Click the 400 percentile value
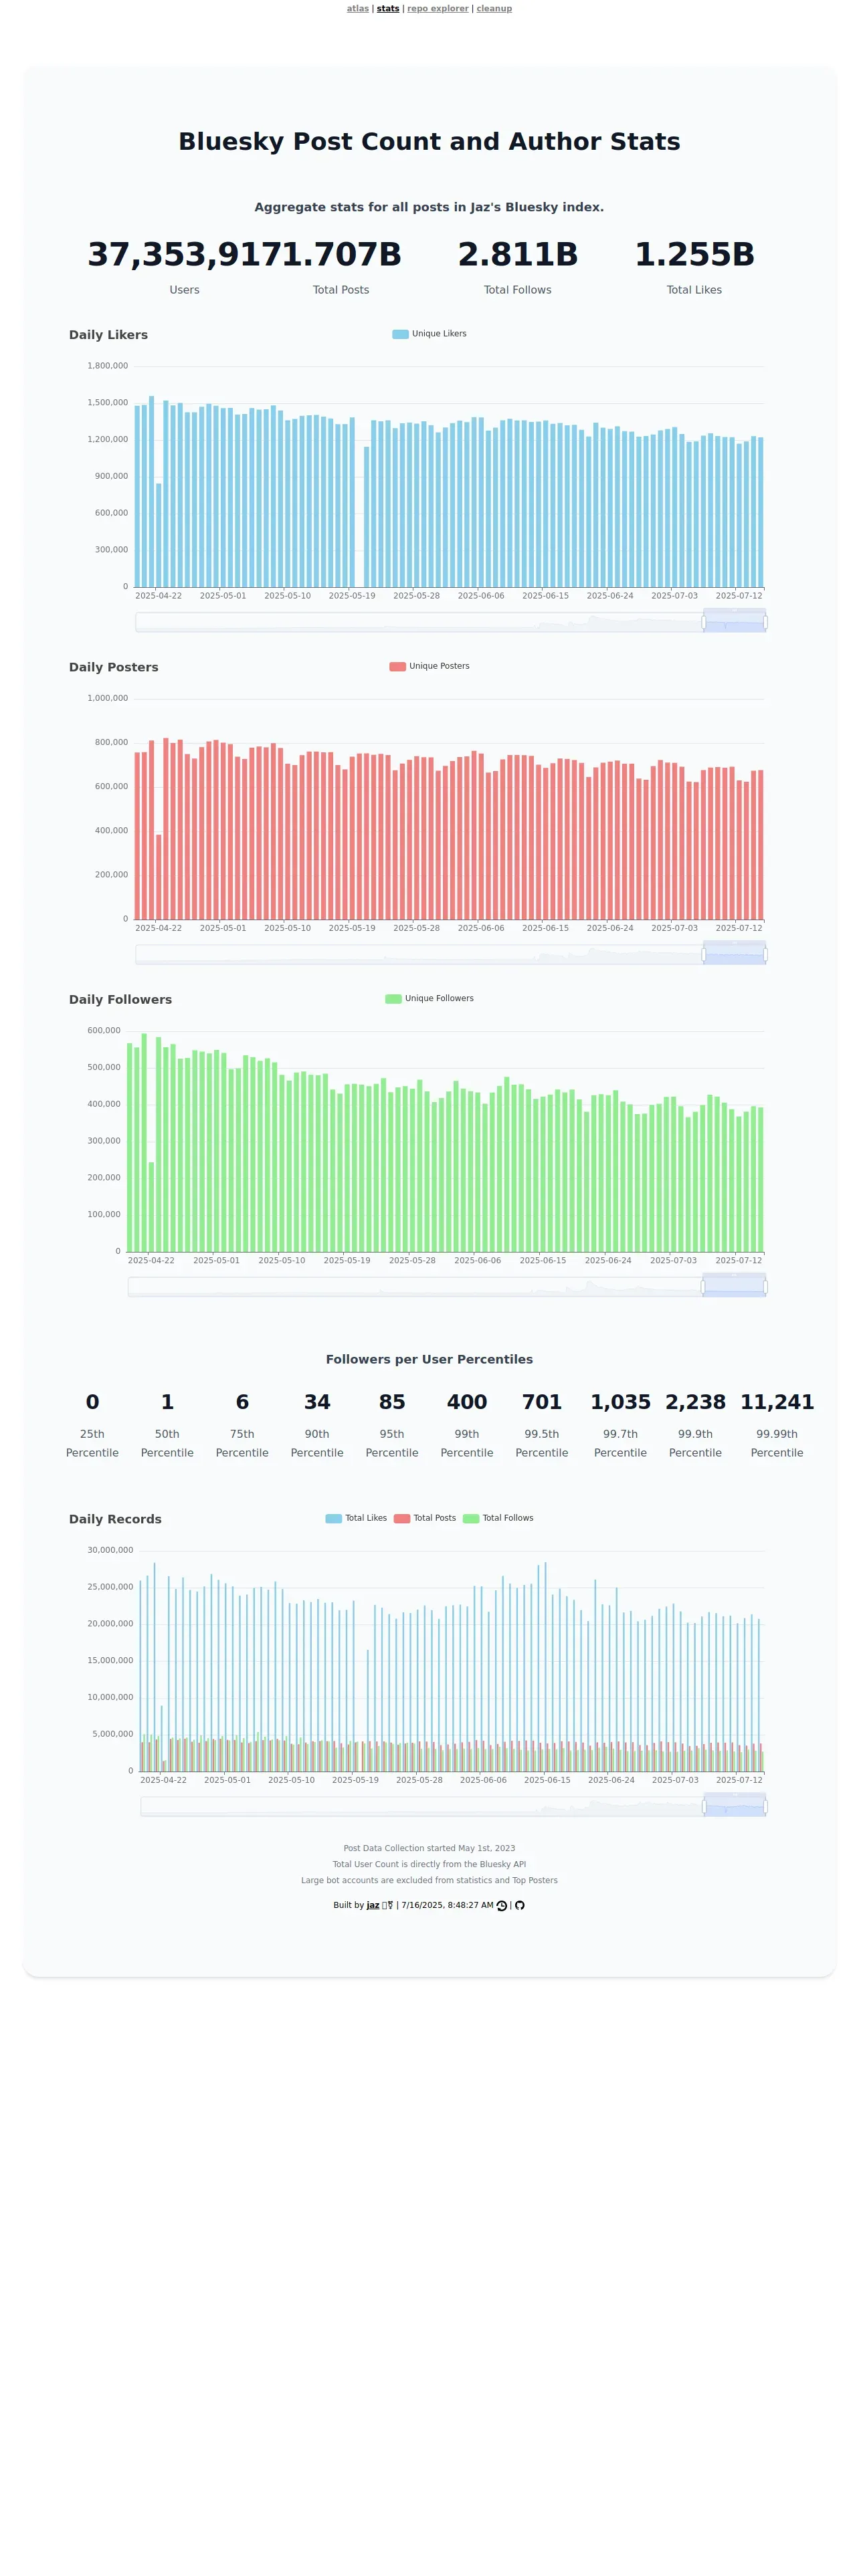The width and height of the screenshot is (859, 2576). (x=467, y=1402)
